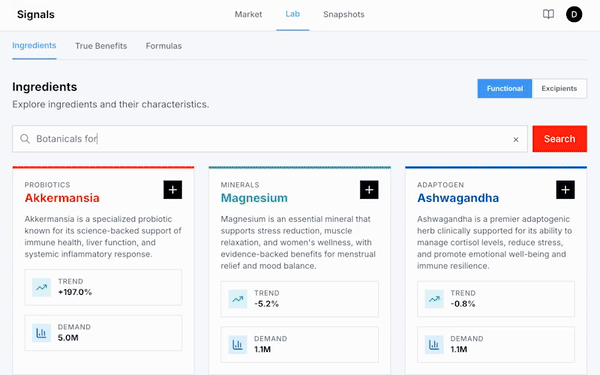The height and width of the screenshot is (375, 600).
Task: Open the book documentation icon
Action: pos(548,15)
